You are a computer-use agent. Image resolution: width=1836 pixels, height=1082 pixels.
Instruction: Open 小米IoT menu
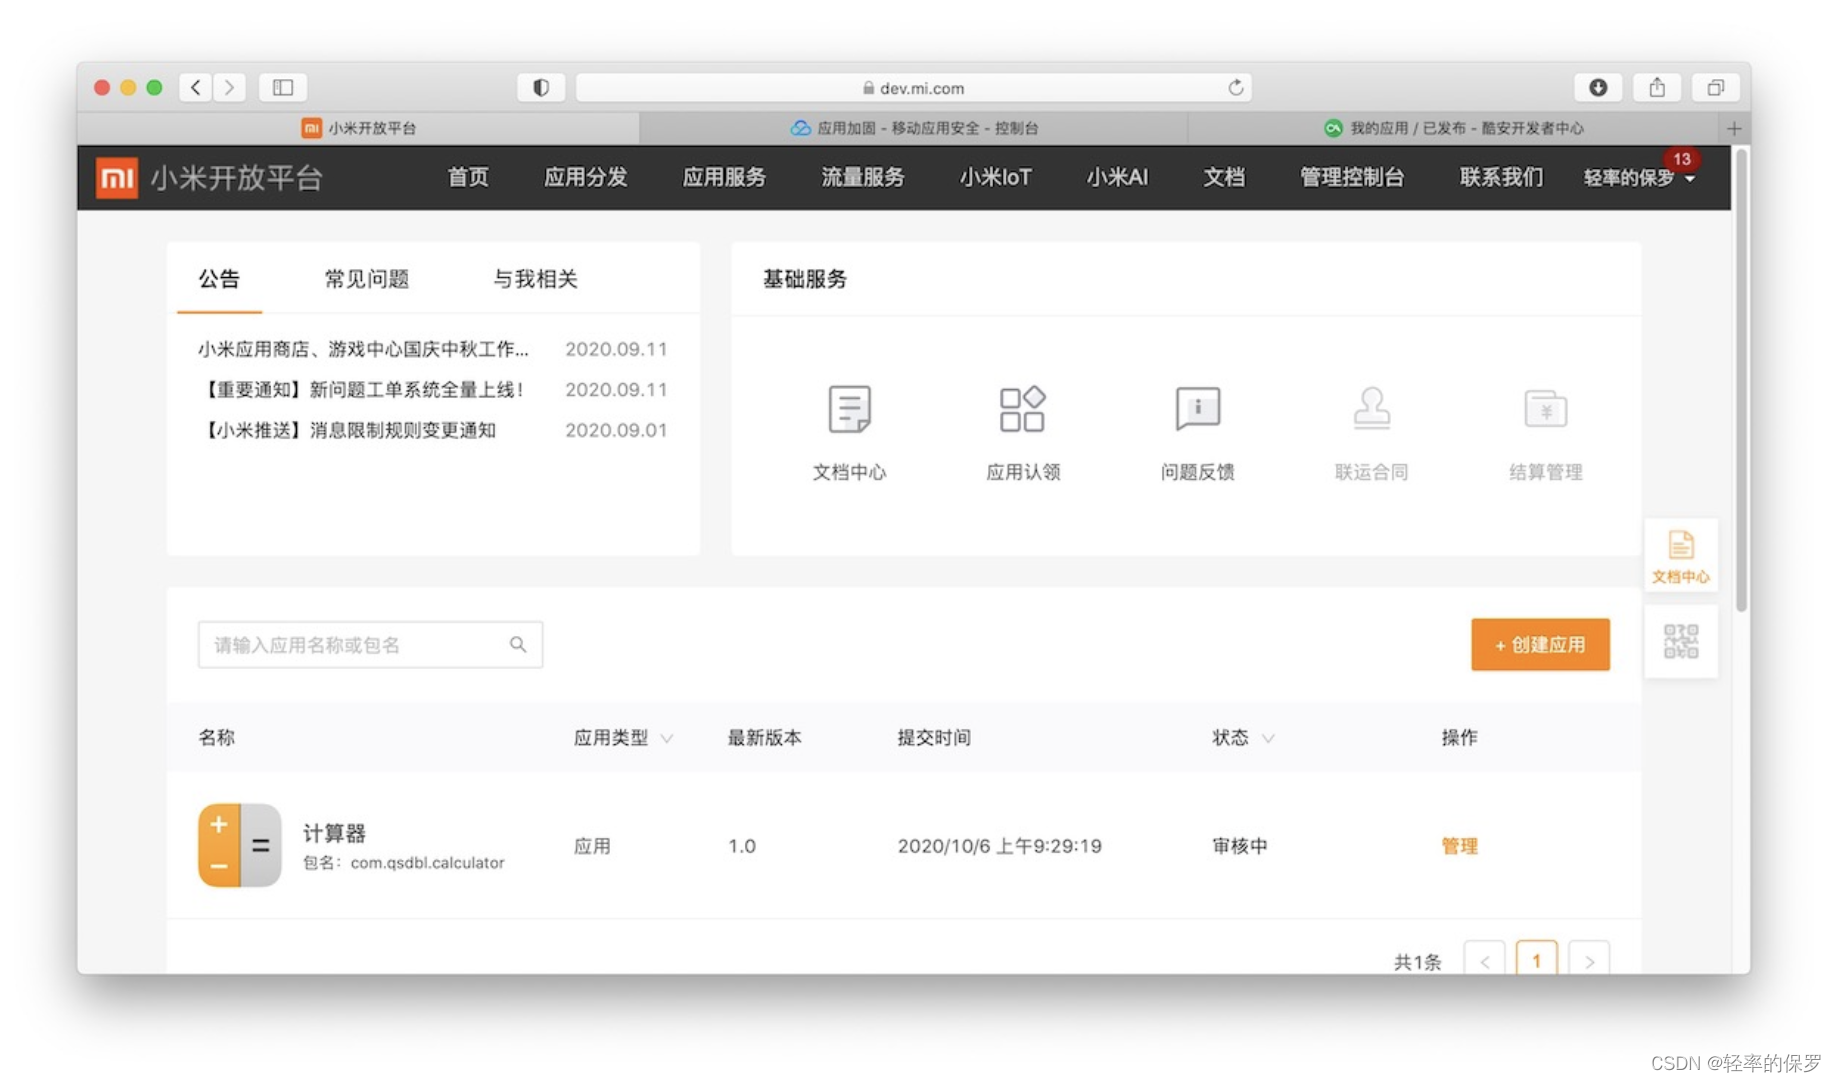[x=995, y=178]
